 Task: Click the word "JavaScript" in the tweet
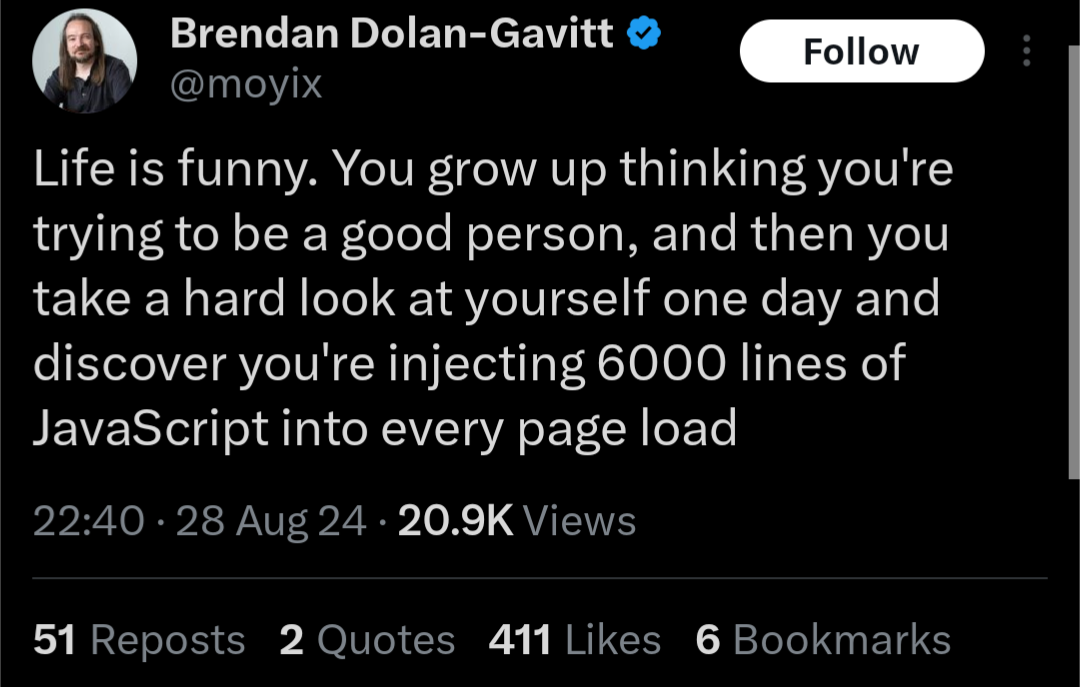pyautogui.click(x=151, y=428)
